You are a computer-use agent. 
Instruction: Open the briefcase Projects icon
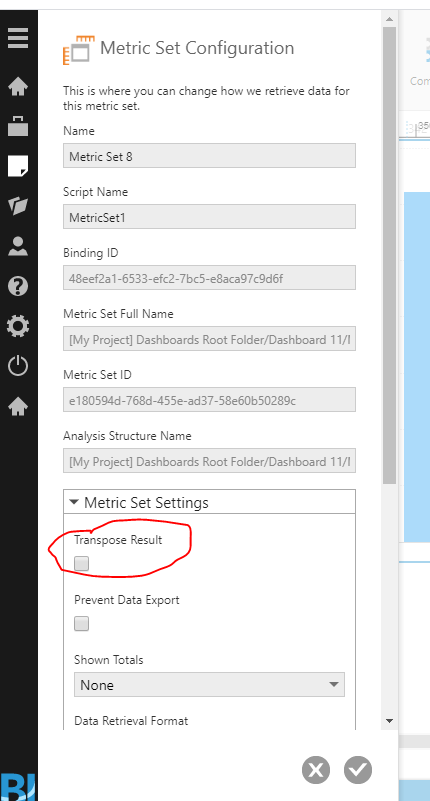[18, 126]
